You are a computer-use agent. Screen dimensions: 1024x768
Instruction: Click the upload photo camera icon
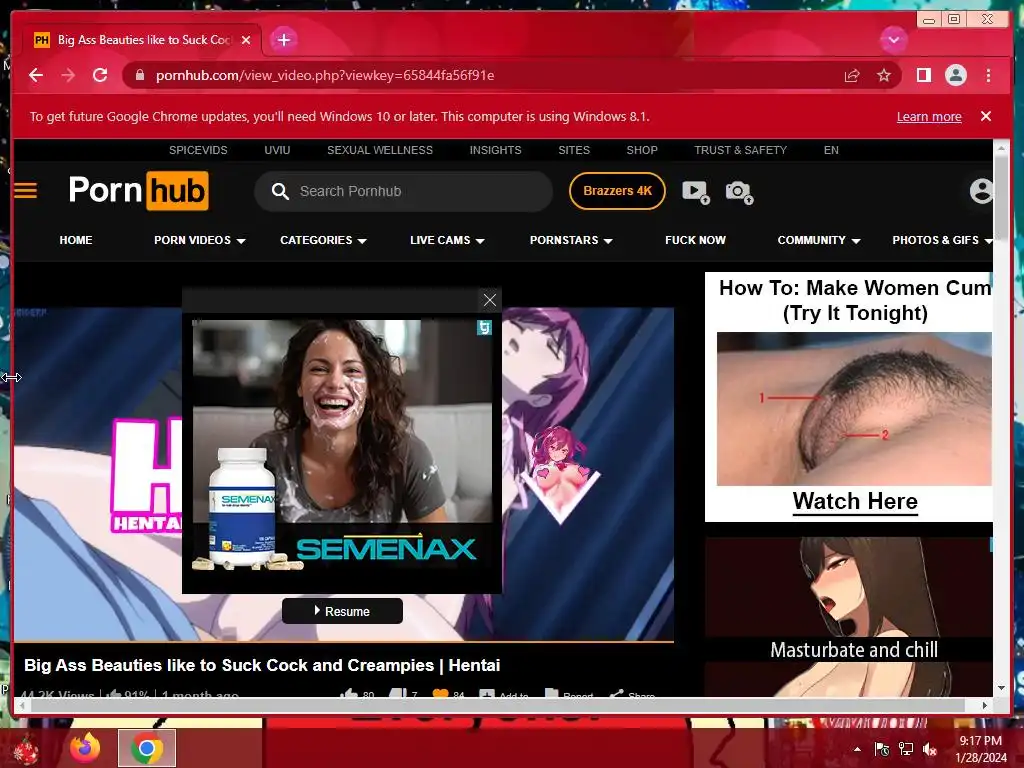(739, 192)
